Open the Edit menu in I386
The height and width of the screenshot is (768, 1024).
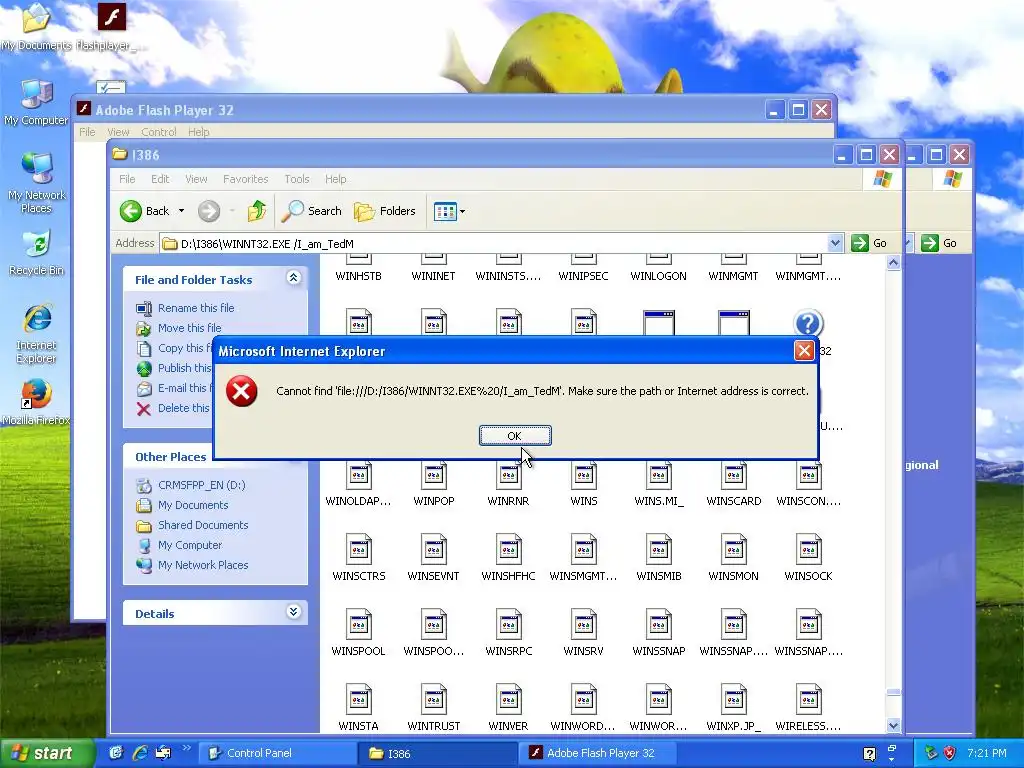pyautogui.click(x=160, y=179)
